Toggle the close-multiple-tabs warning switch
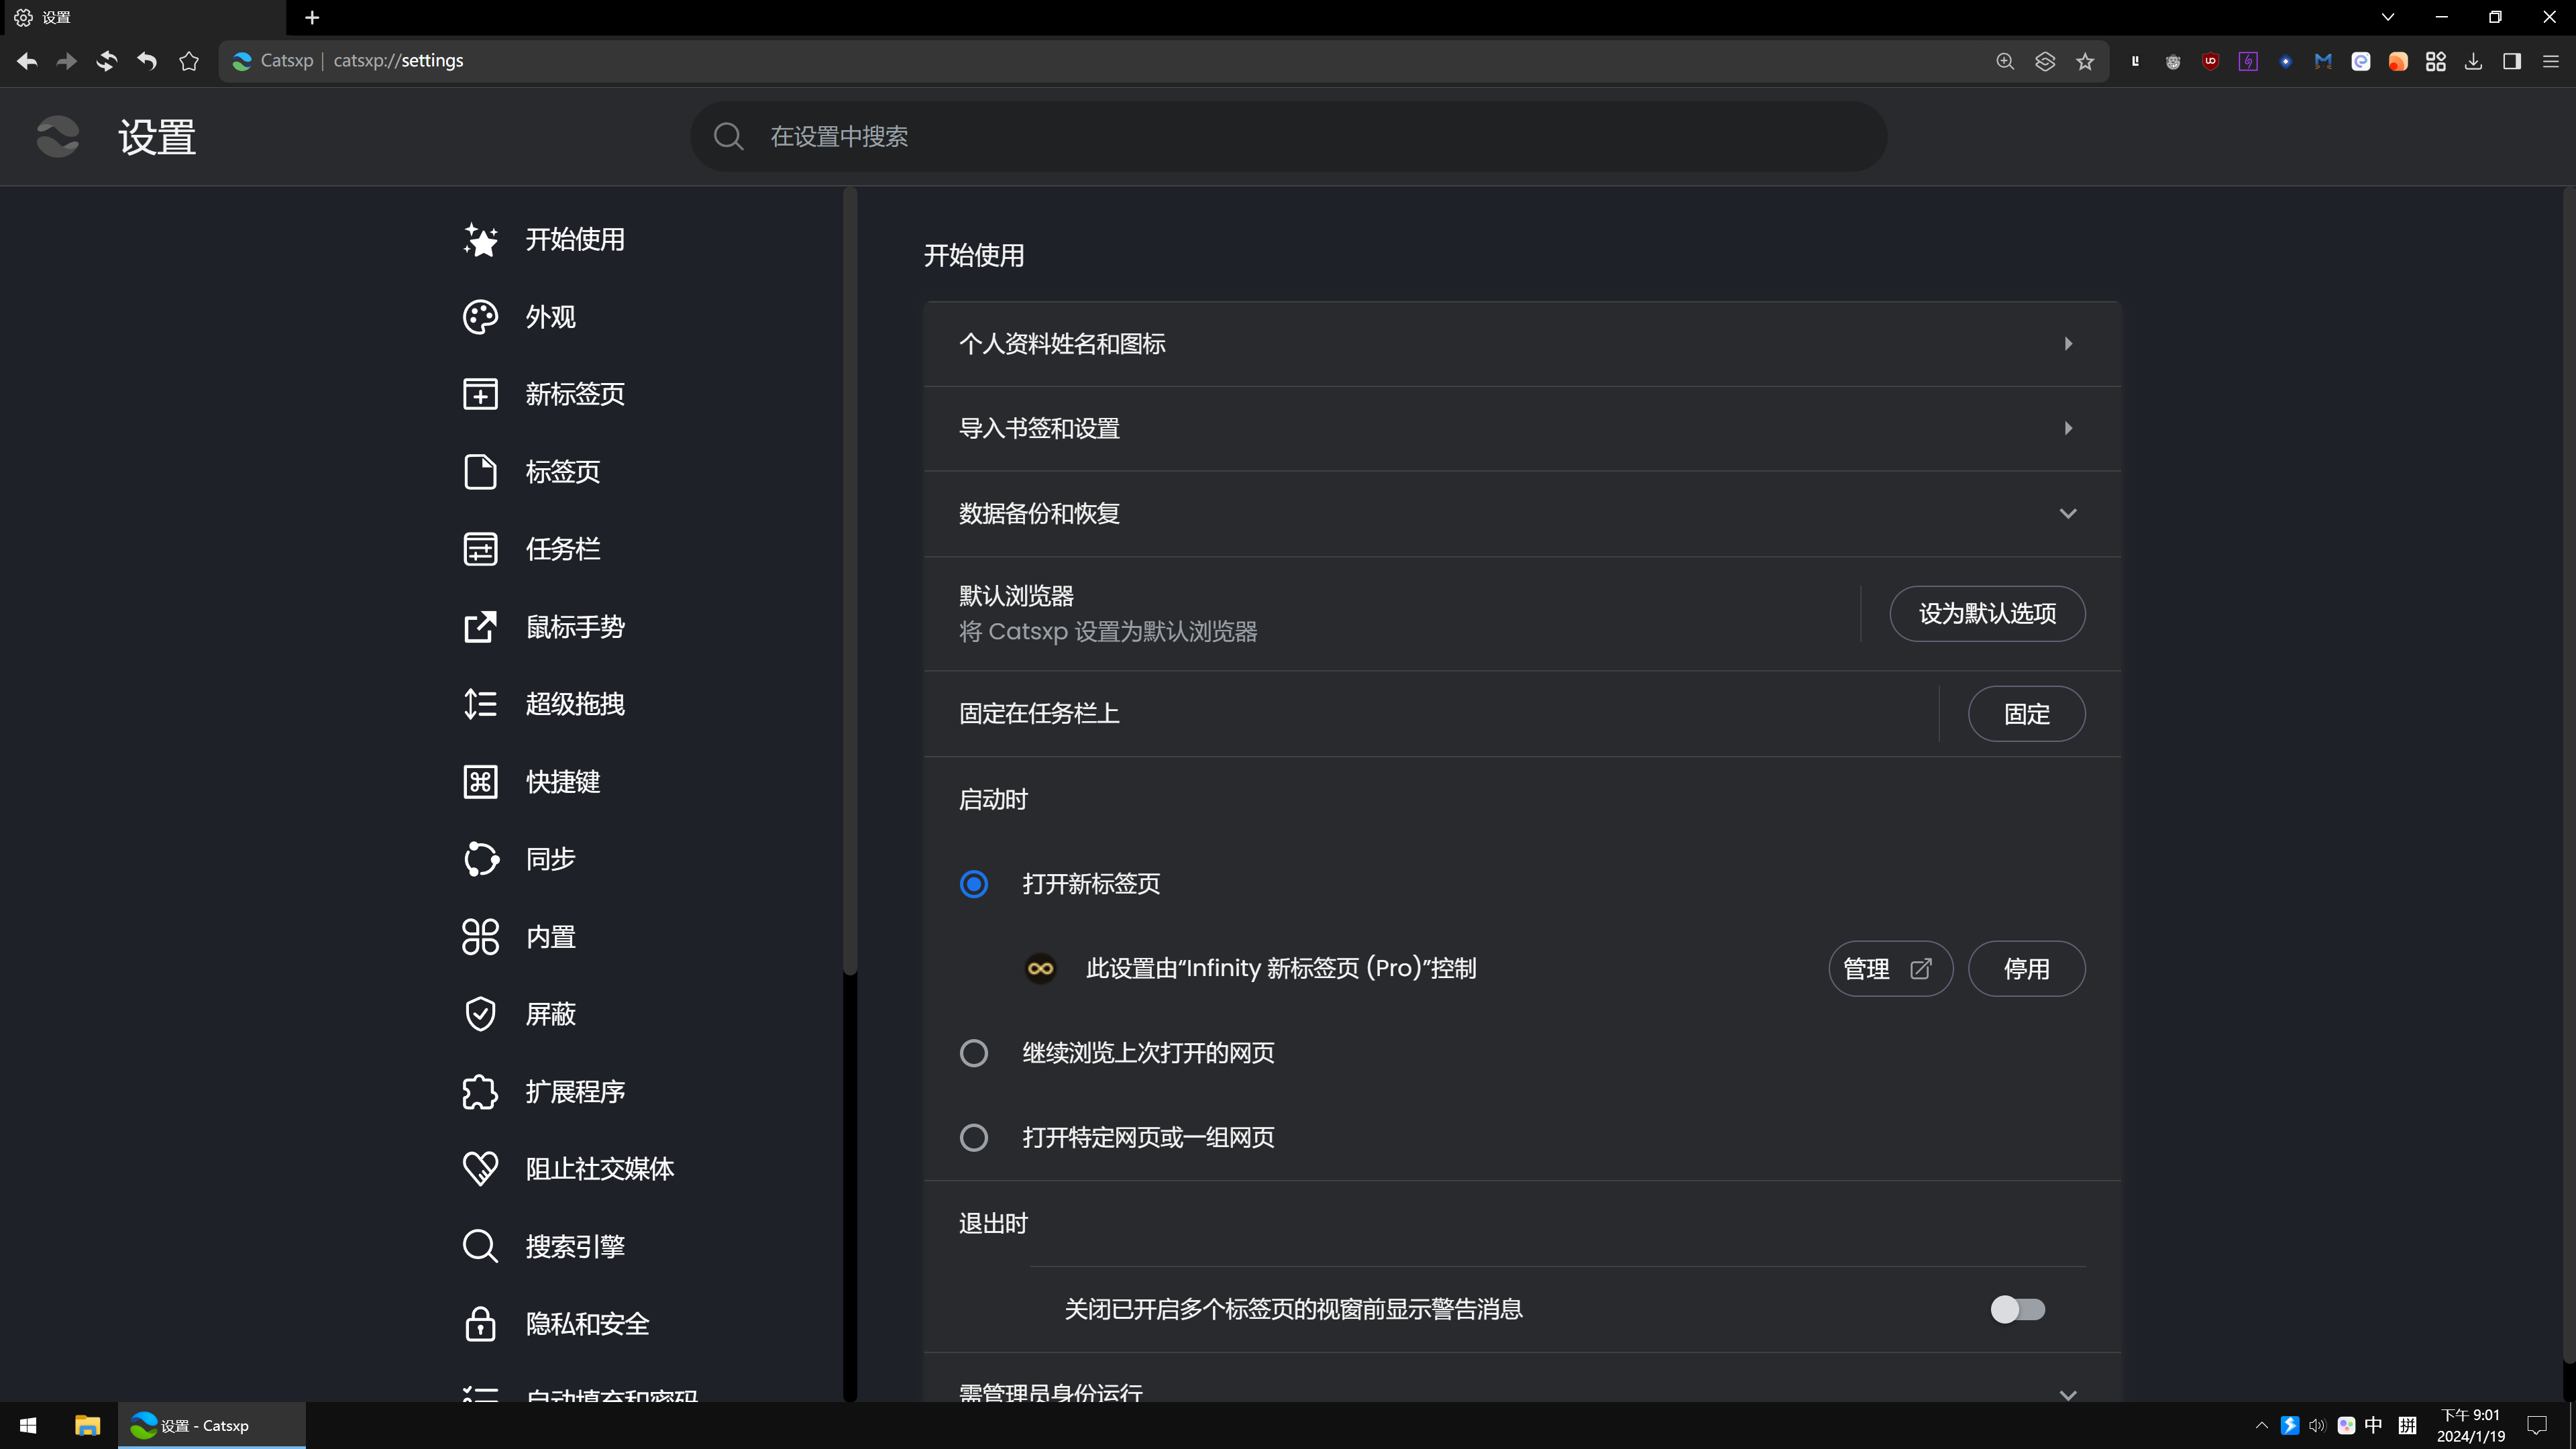The height and width of the screenshot is (1449, 2576). click(x=2017, y=1309)
